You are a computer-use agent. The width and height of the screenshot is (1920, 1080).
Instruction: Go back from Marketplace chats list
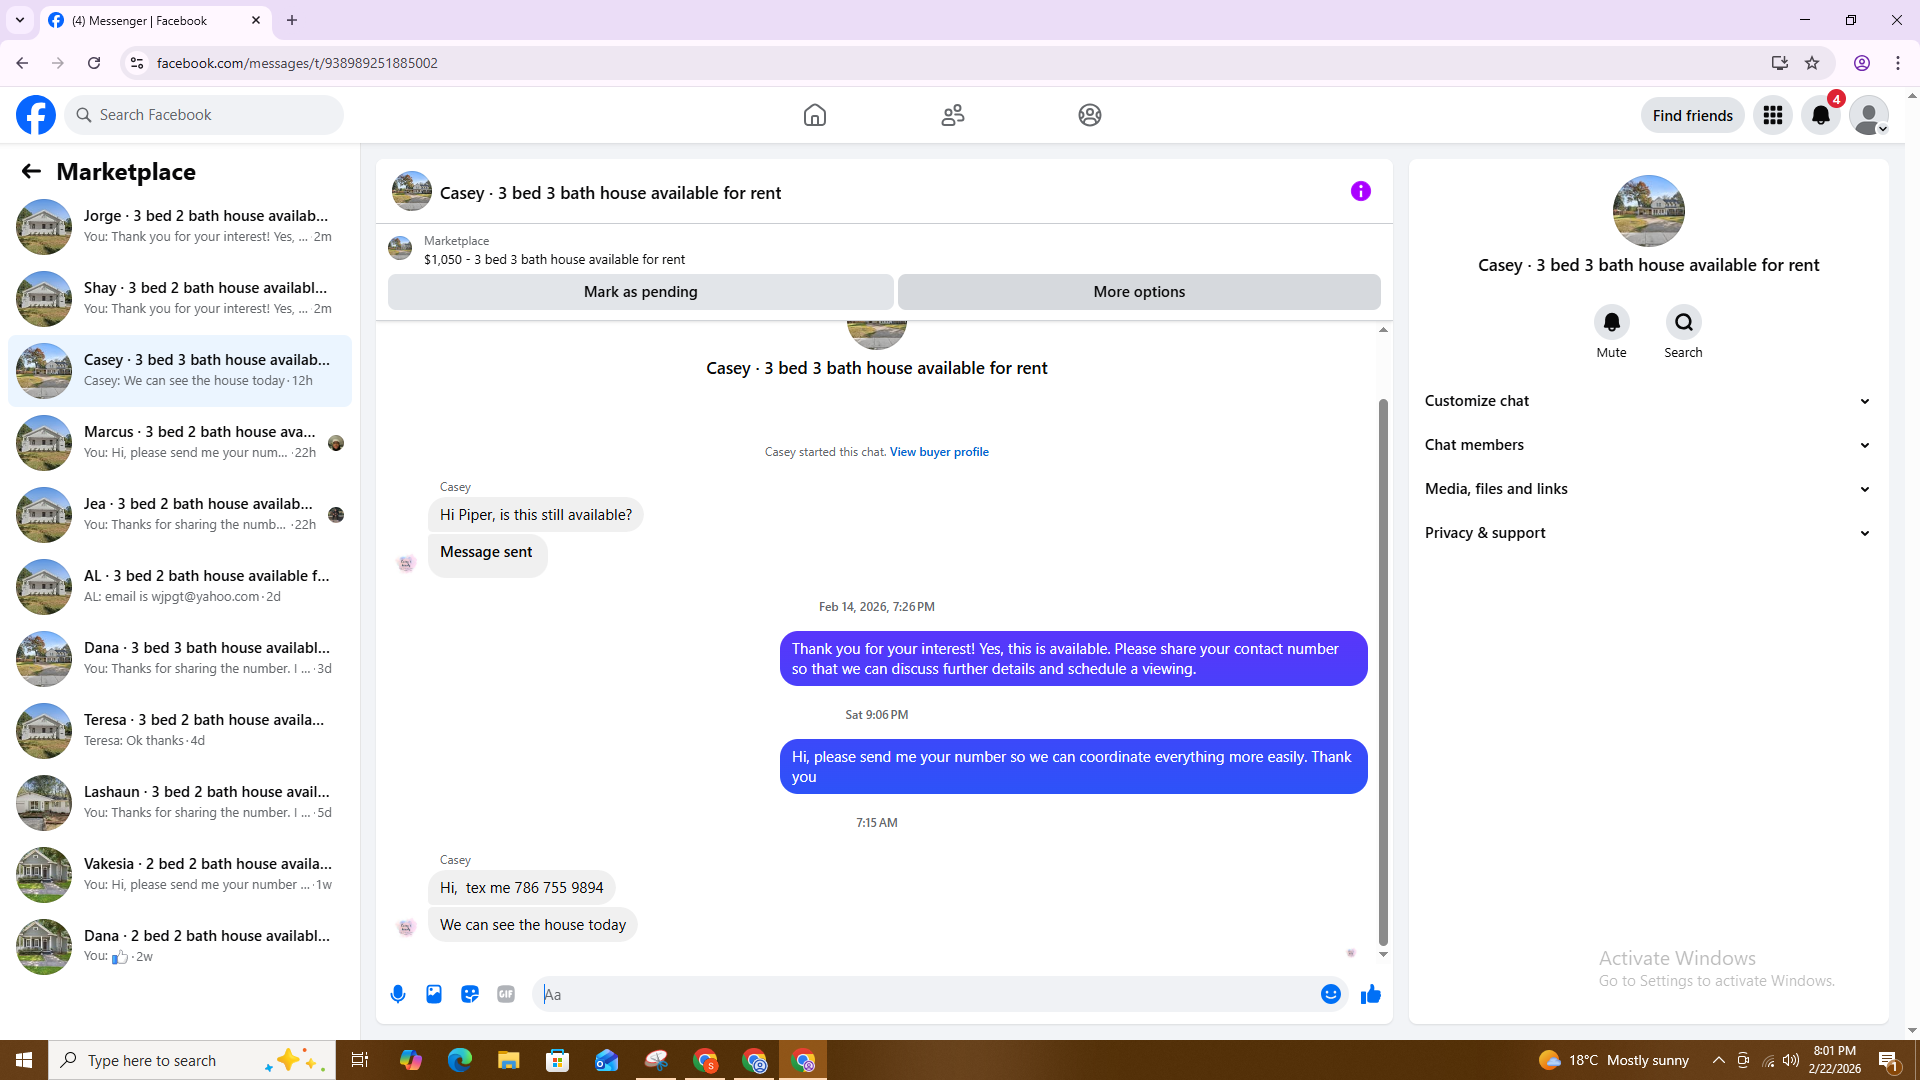(x=31, y=171)
